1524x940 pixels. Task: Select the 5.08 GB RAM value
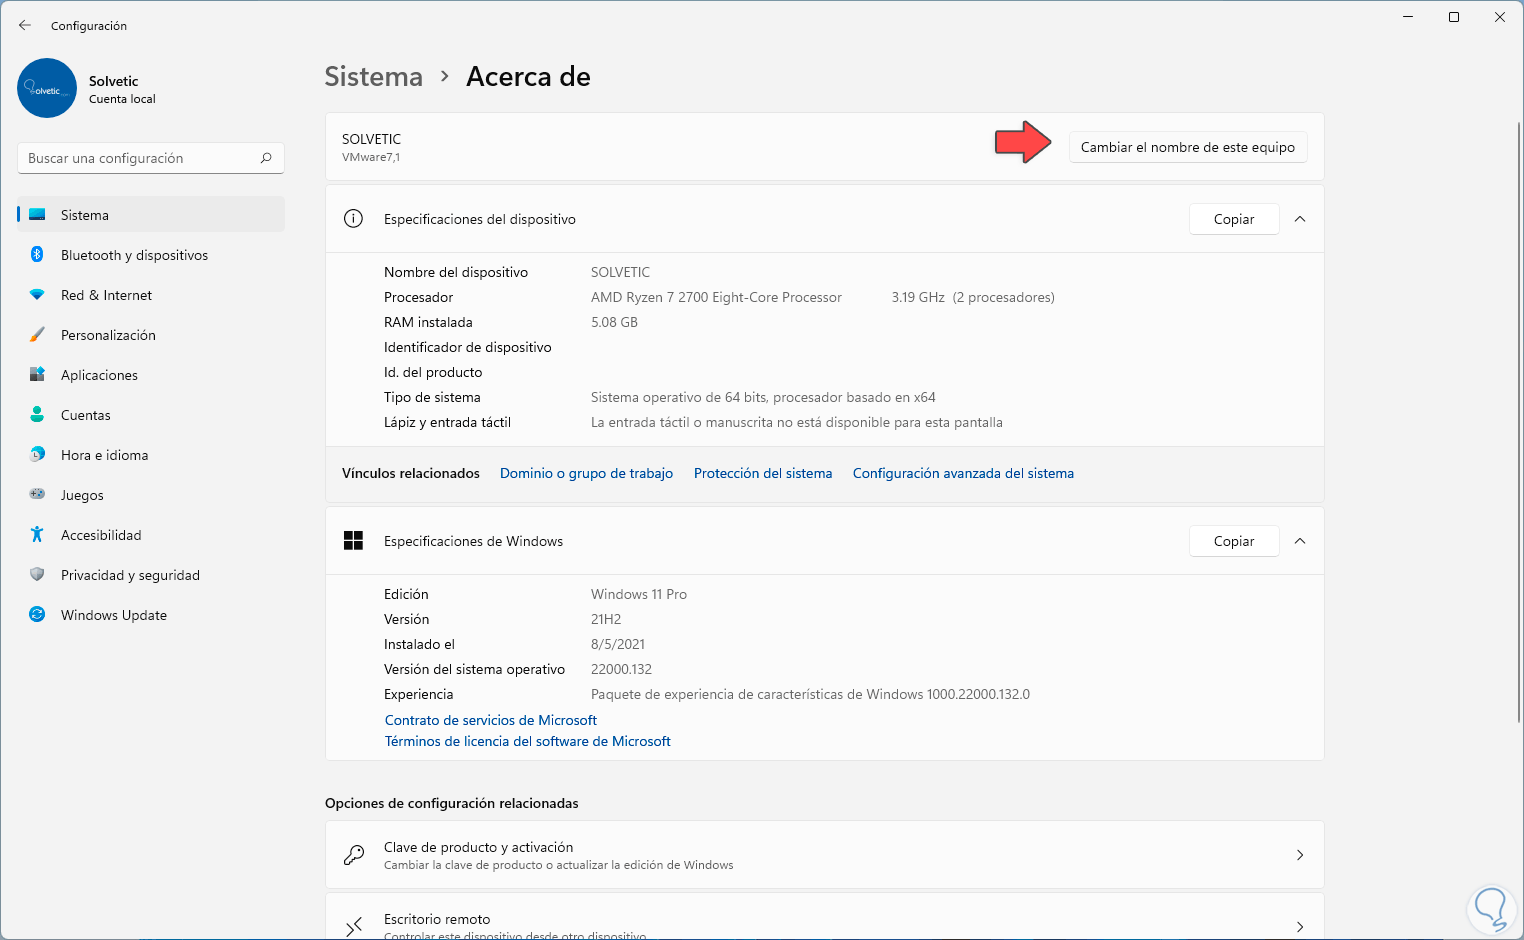[614, 322]
